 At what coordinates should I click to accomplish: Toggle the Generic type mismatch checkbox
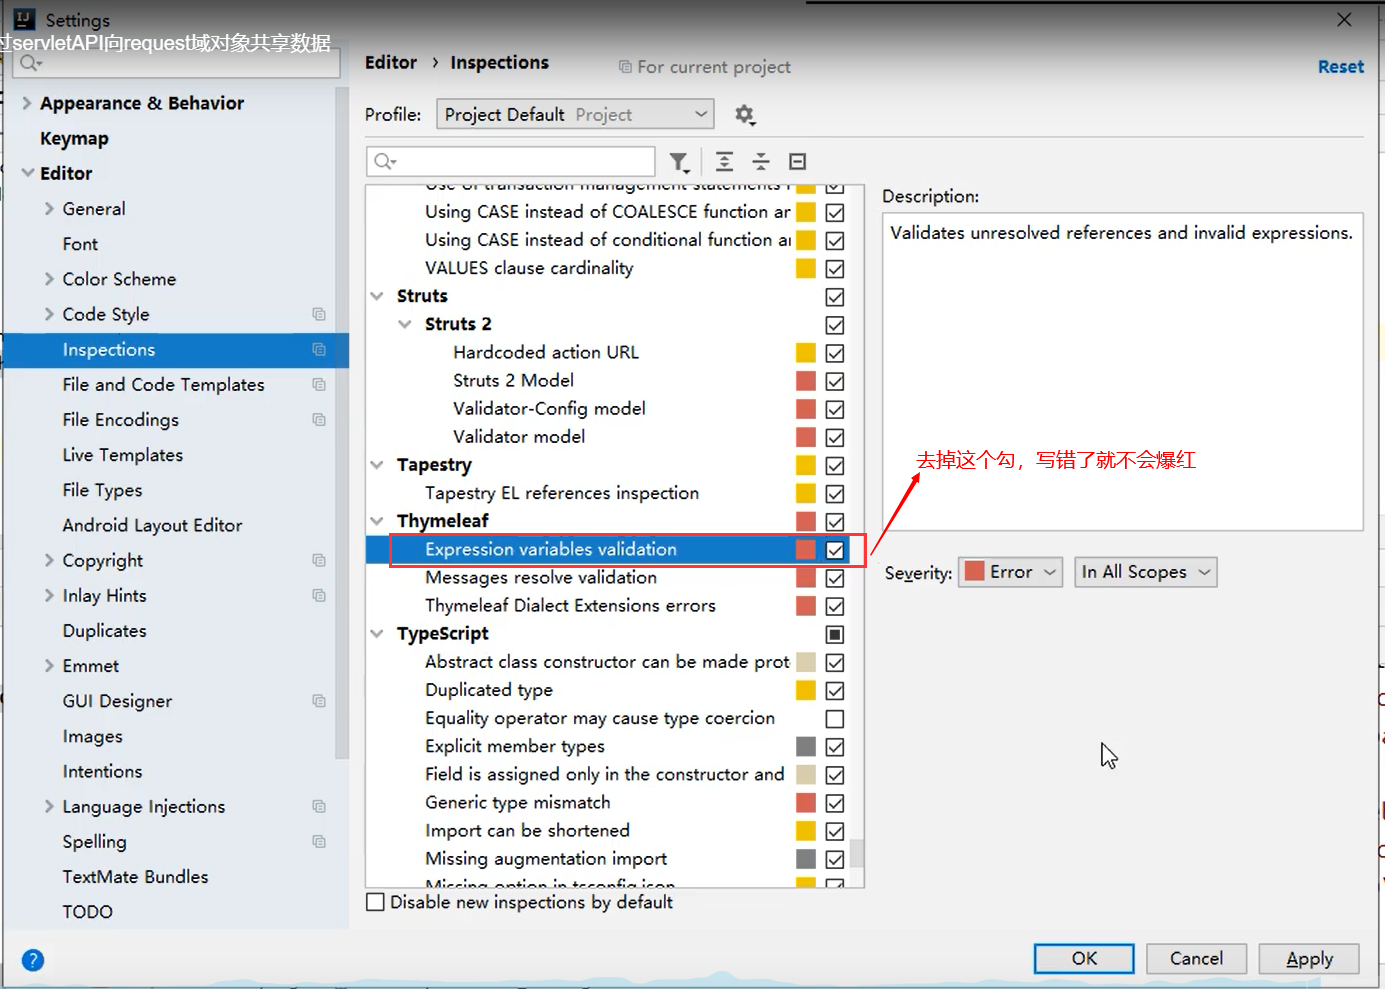[x=835, y=803]
